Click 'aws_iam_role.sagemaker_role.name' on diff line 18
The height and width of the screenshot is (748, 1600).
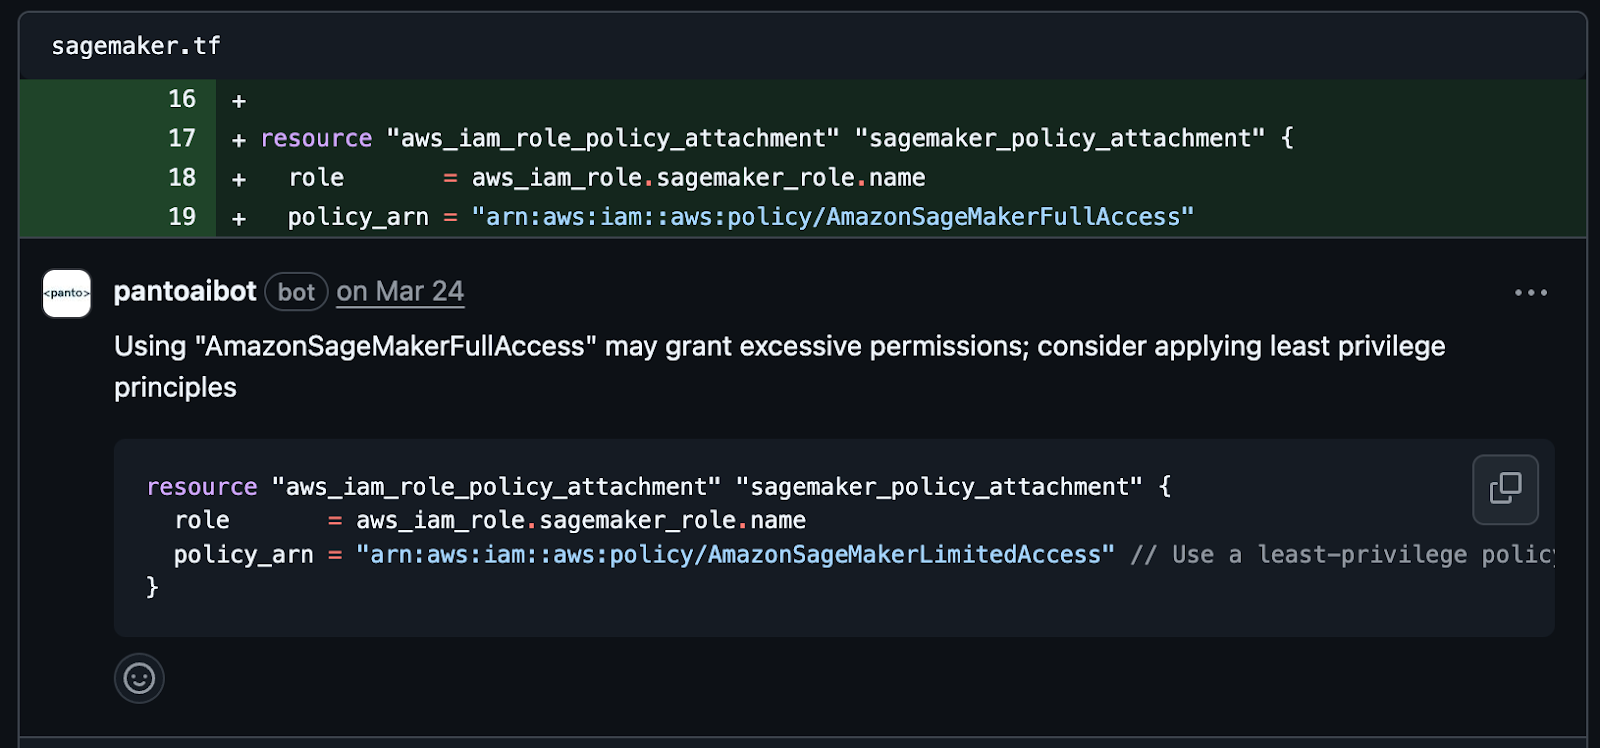coord(698,178)
